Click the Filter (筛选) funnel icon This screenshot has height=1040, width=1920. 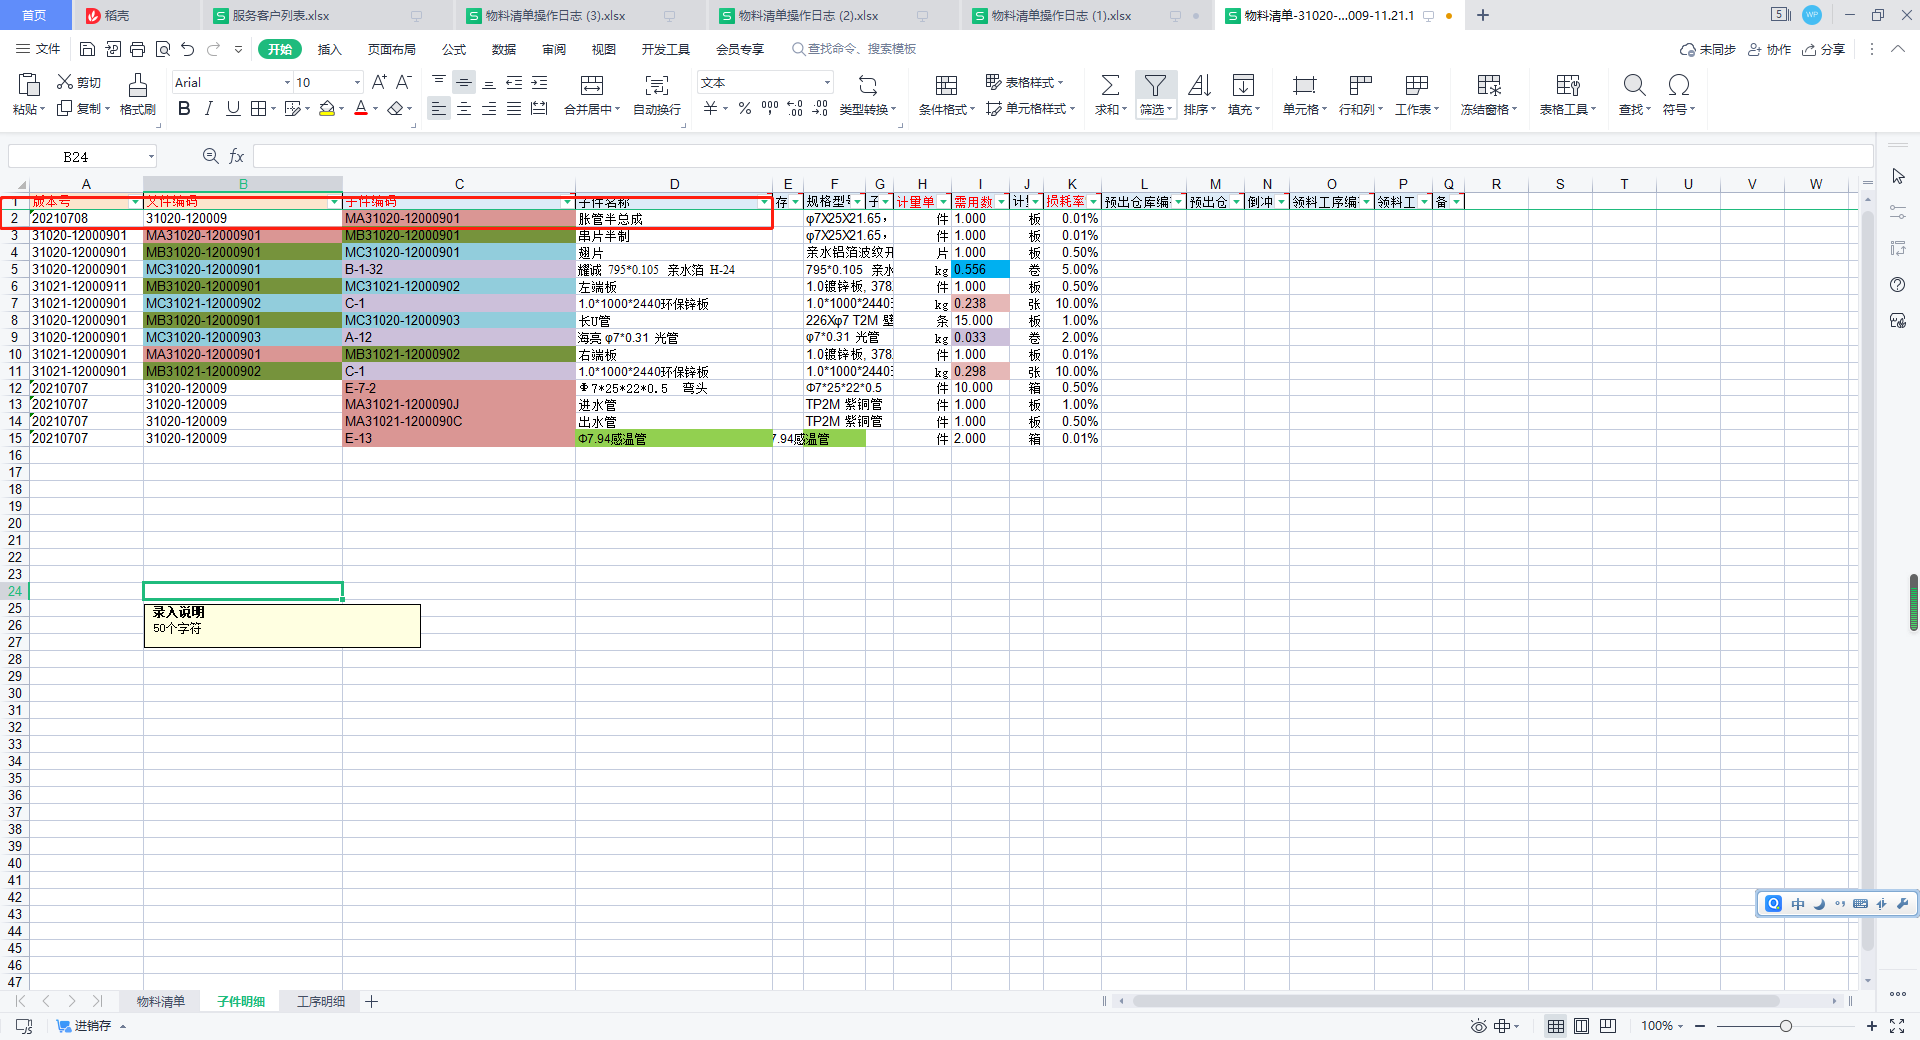pos(1155,85)
